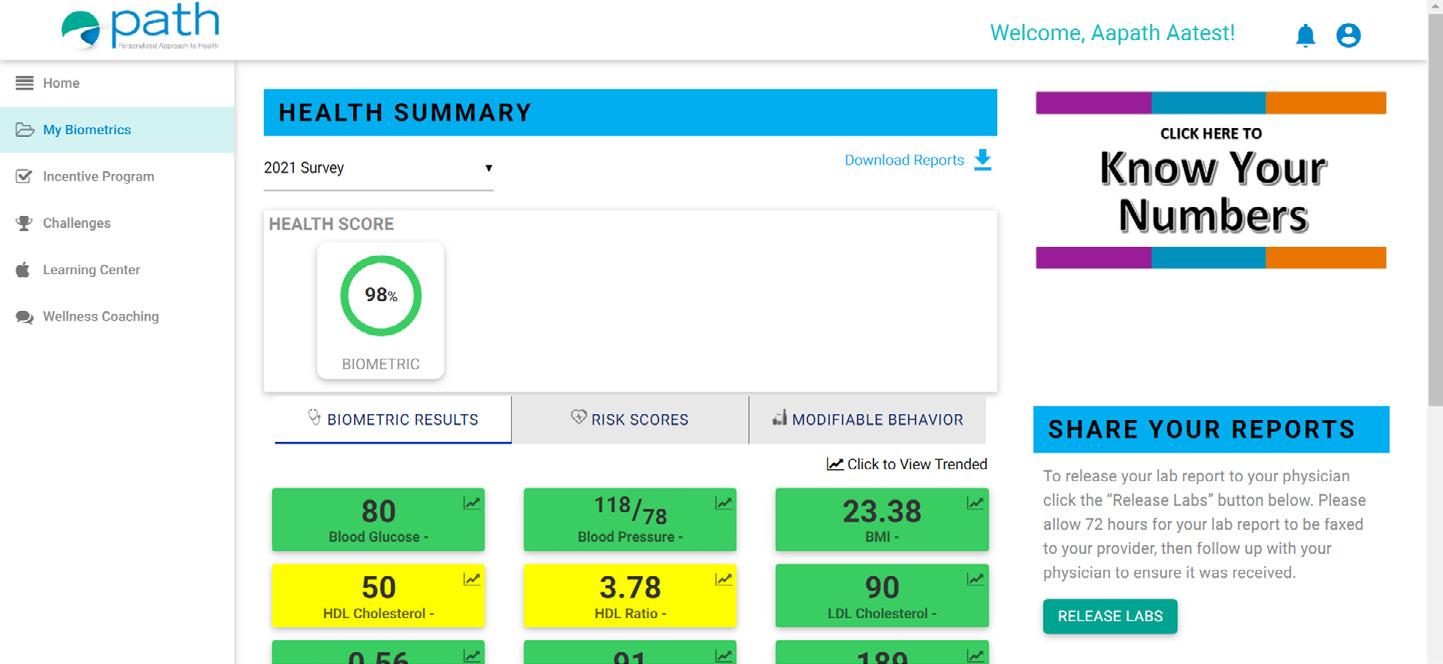This screenshot has width=1443, height=664.
Task: View trend chart for Blood Pressure
Action: click(724, 503)
